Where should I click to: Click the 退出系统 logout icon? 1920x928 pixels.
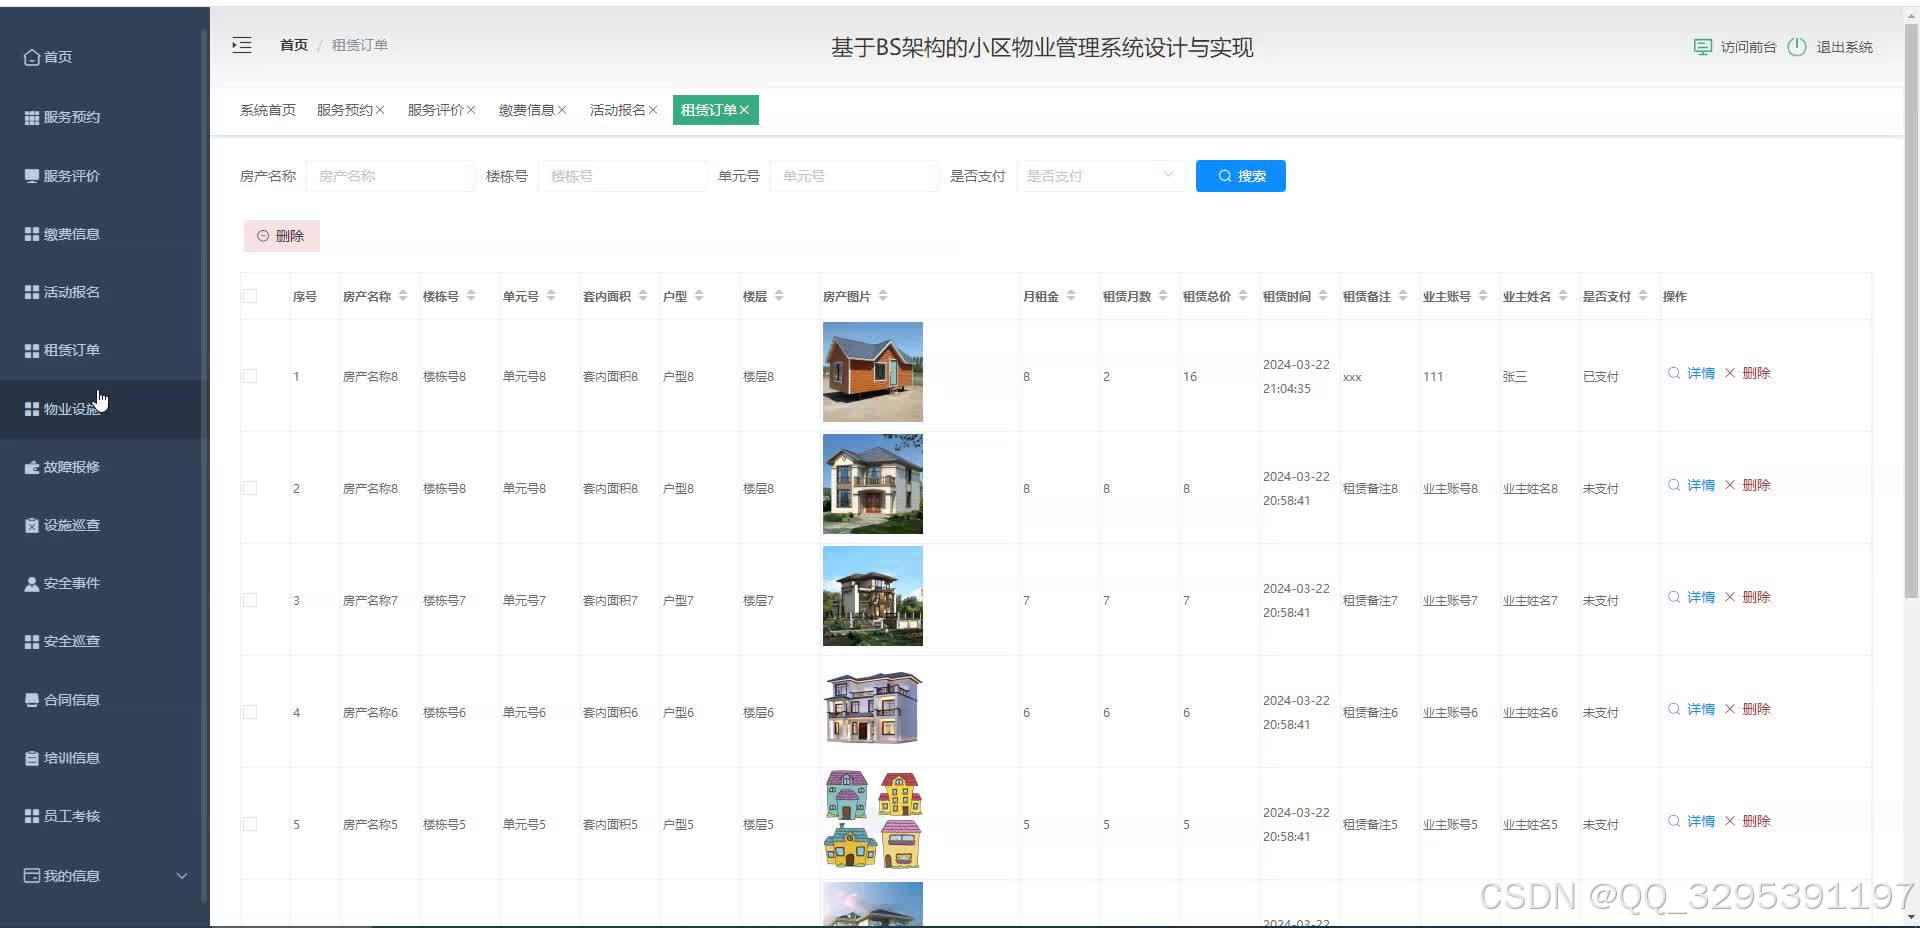(1796, 46)
